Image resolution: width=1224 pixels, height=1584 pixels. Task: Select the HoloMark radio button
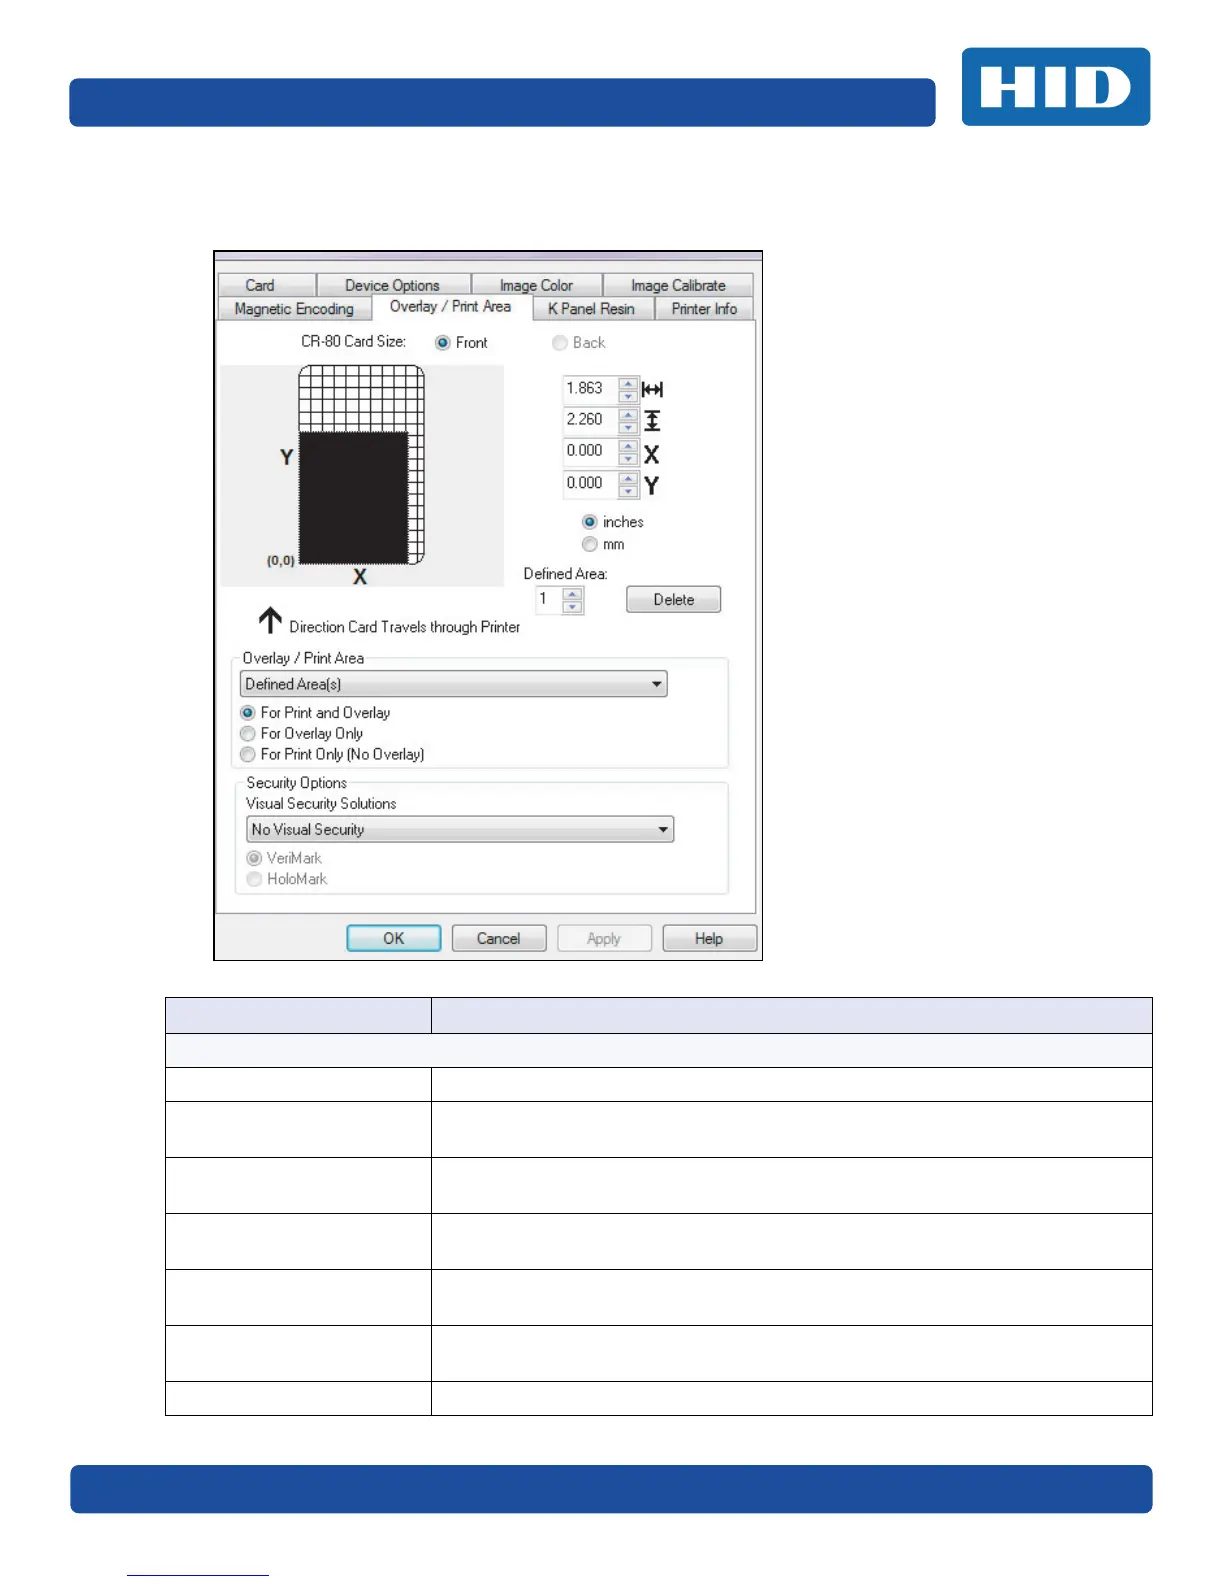(x=254, y=880)
